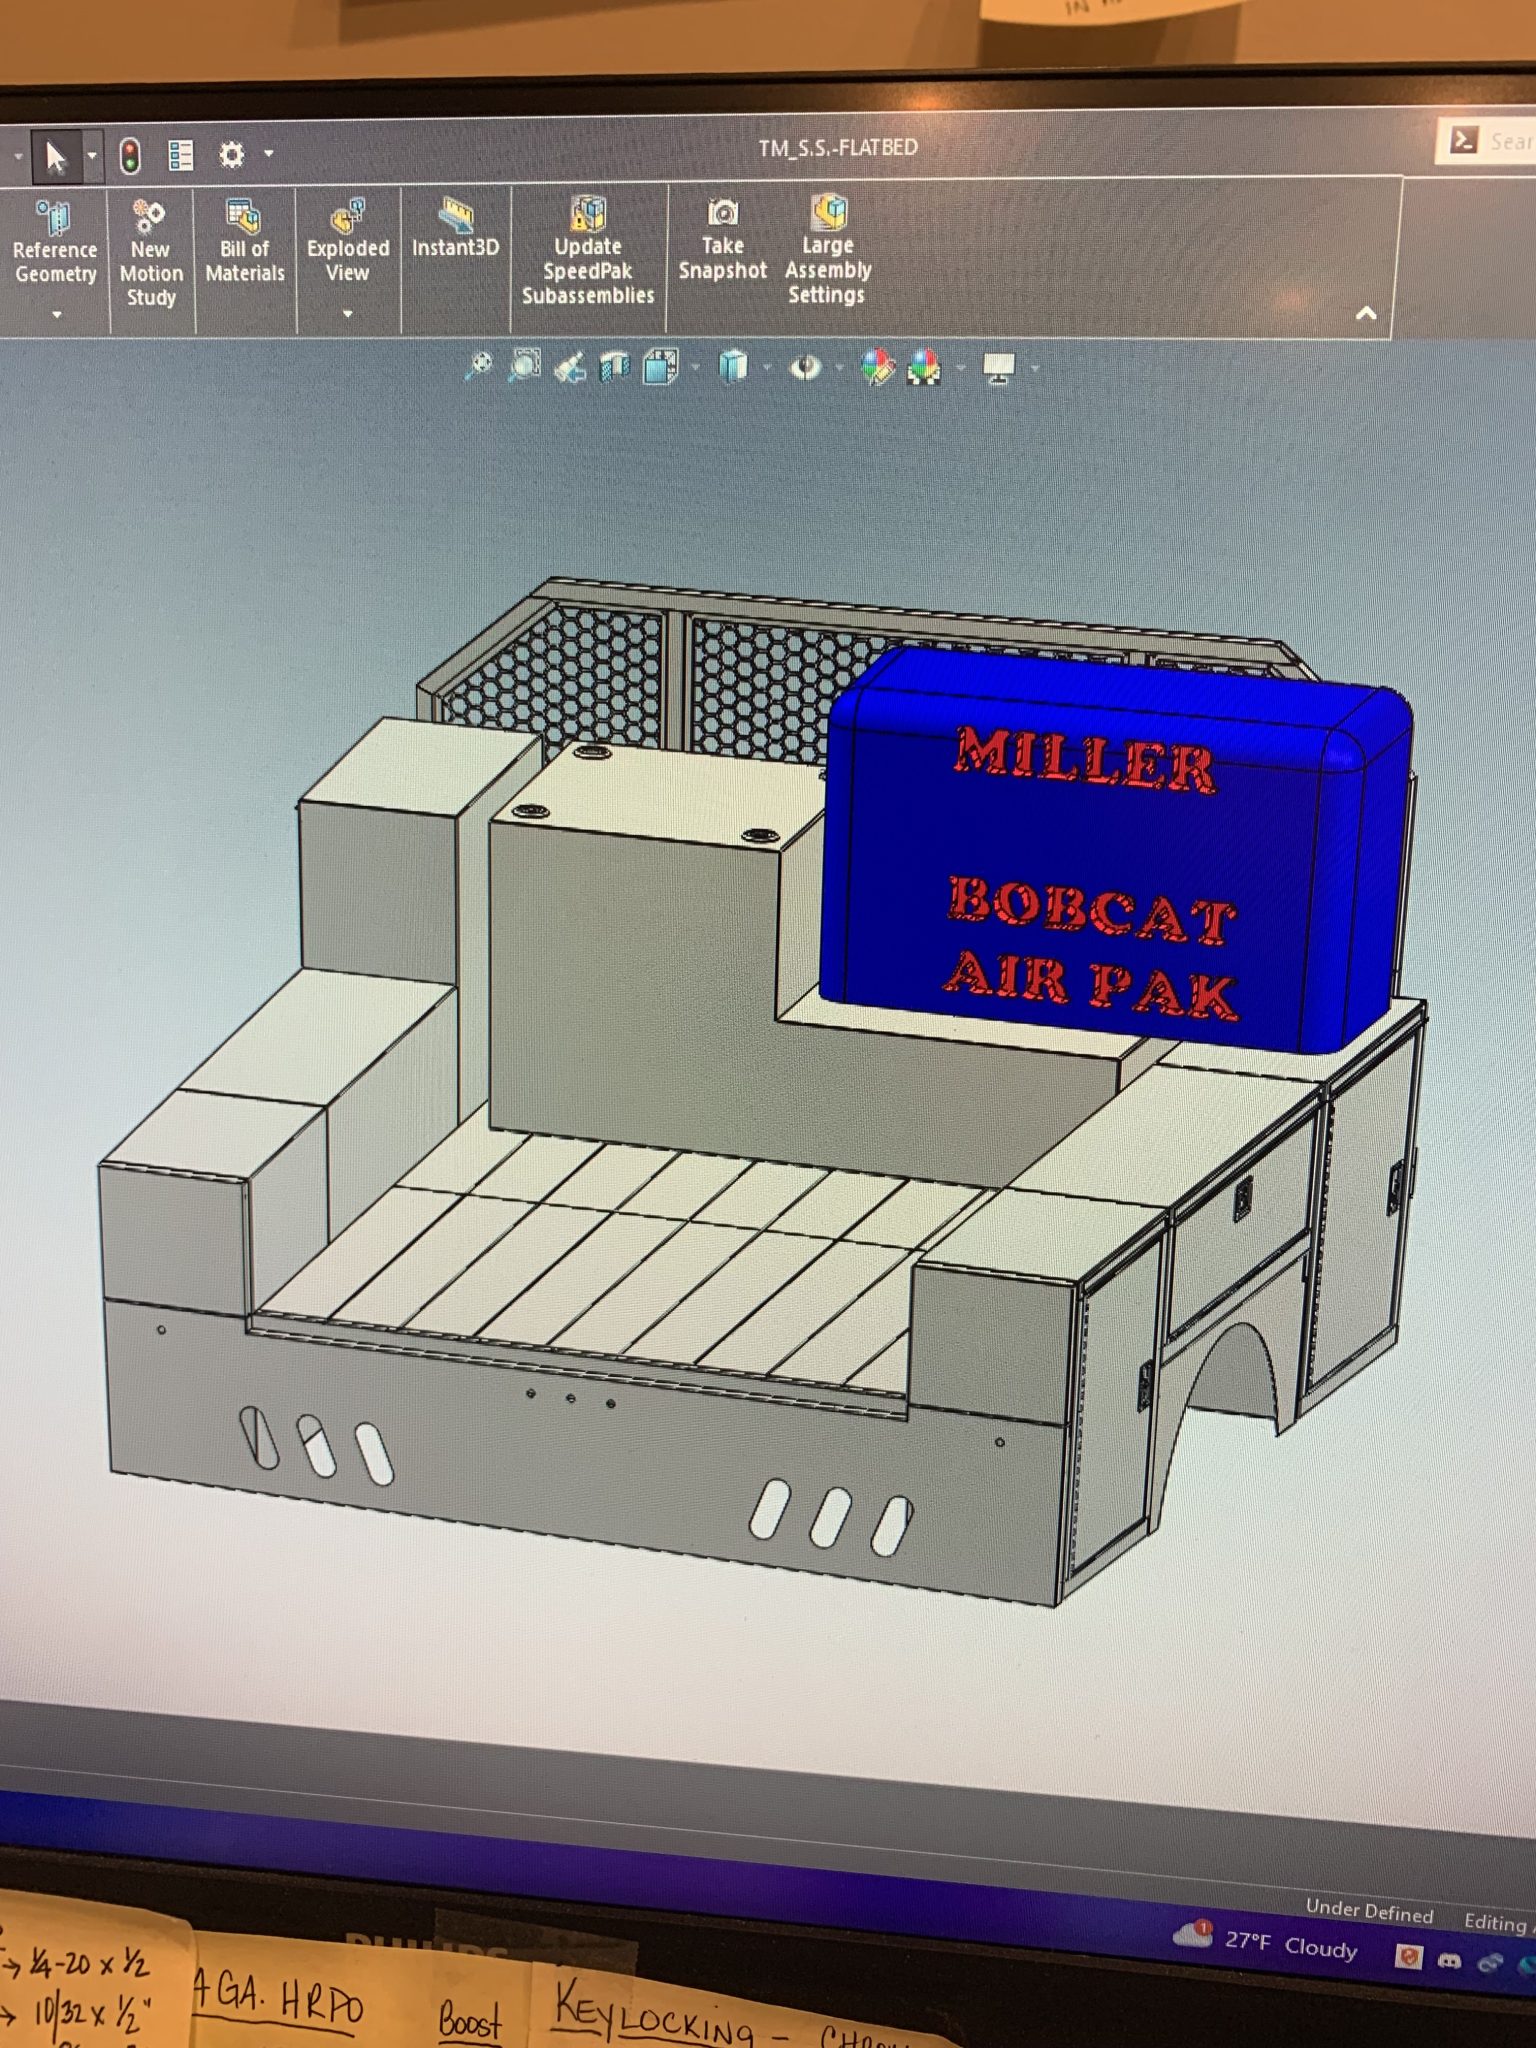1536x2048 pixels.
Task: Click the Edit Appearance color ball icon
Action: point(878,367)
